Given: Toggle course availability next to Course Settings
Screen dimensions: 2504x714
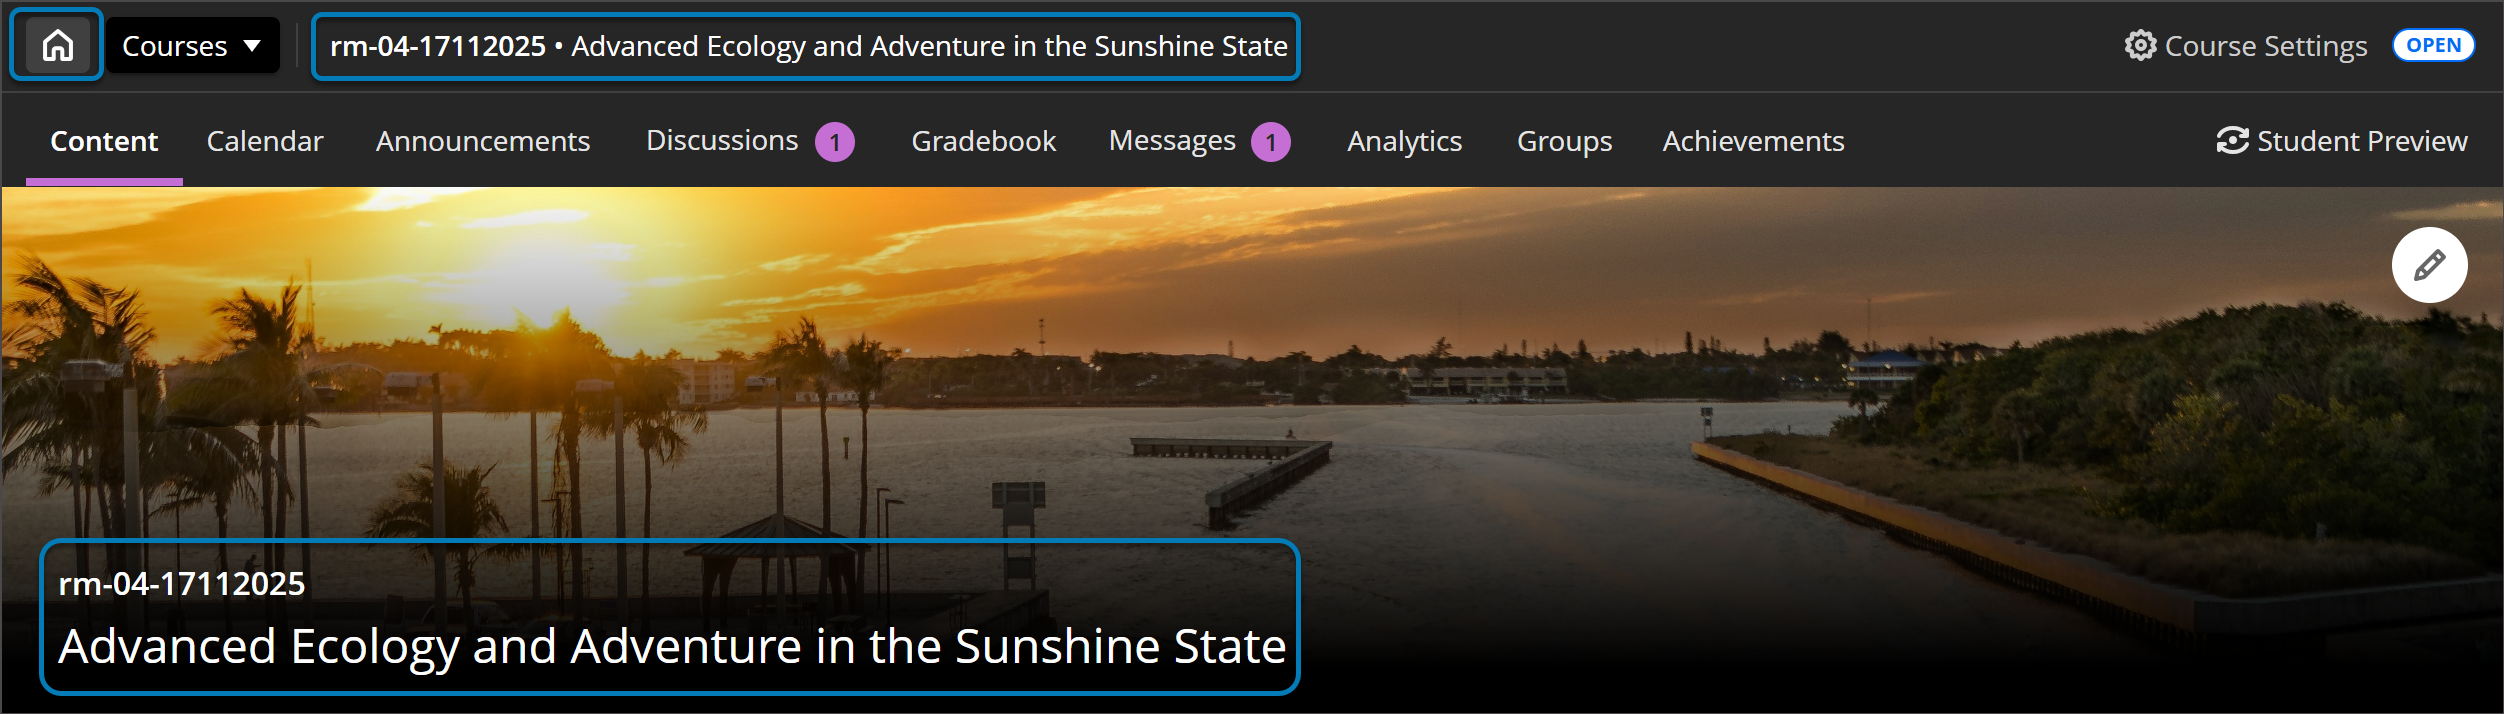Looking at the screenshot, I should click(x=2434, y=44).
